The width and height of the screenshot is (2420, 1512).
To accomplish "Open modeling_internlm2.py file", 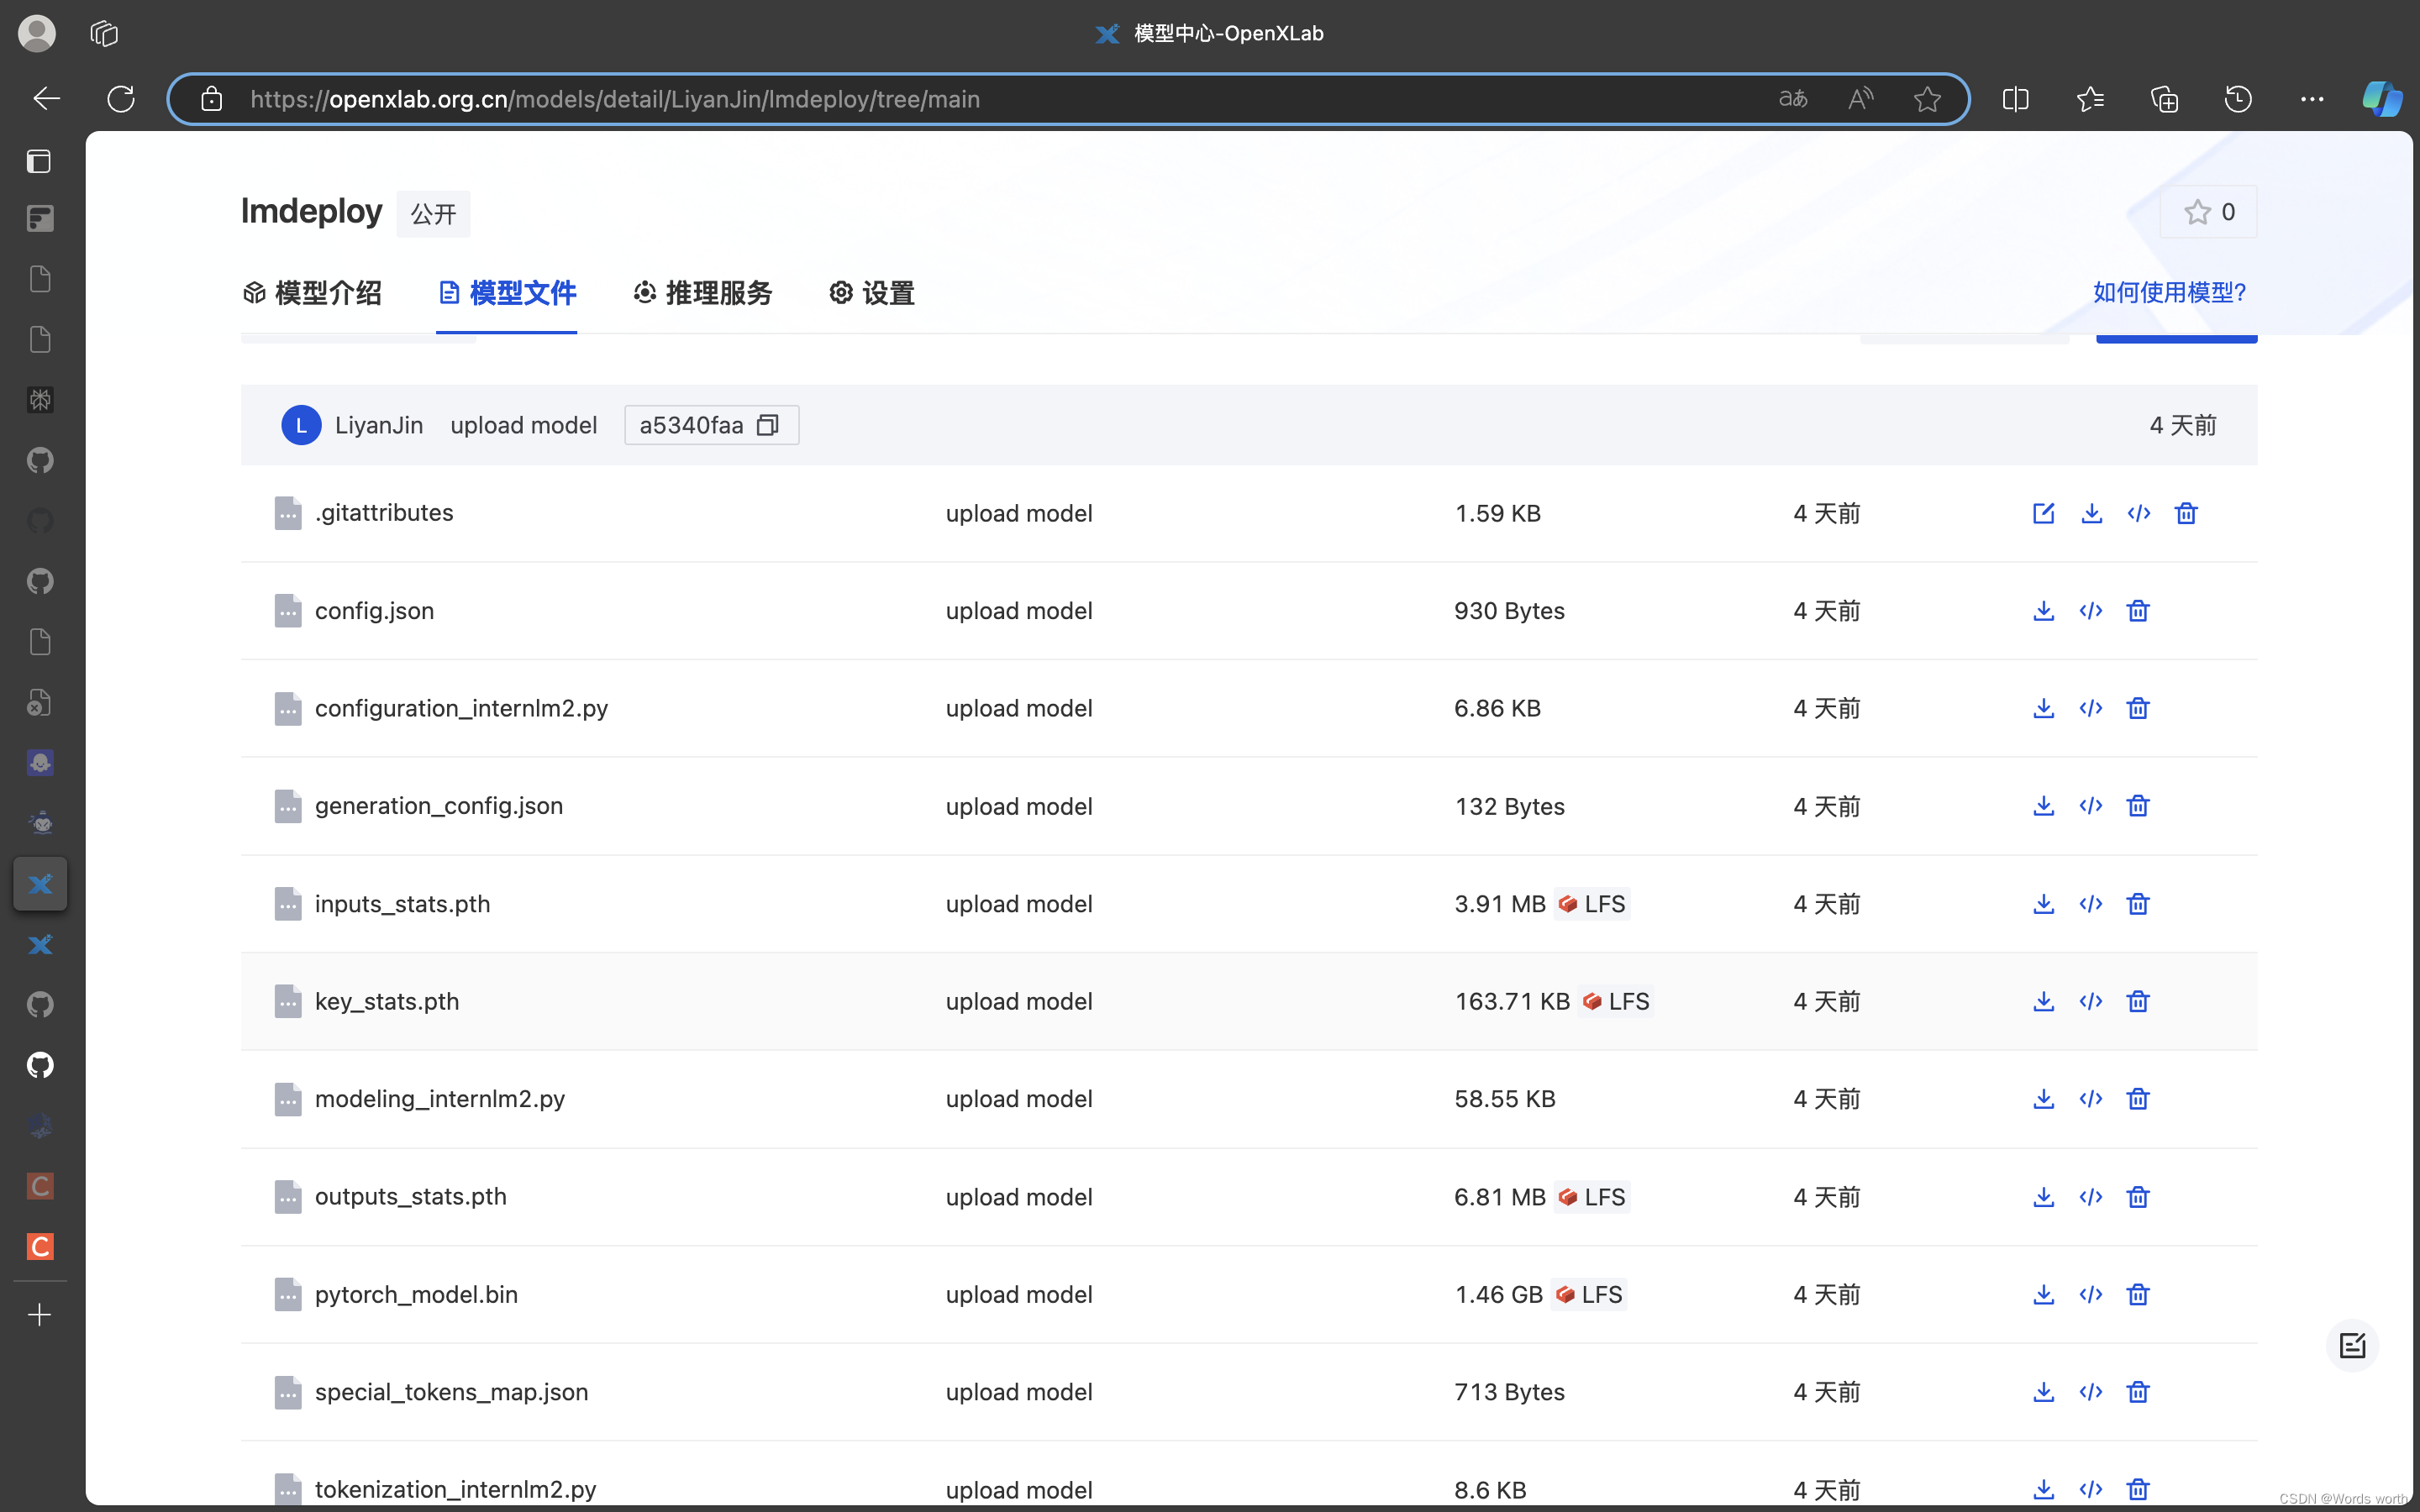I will coord(440,1099).
